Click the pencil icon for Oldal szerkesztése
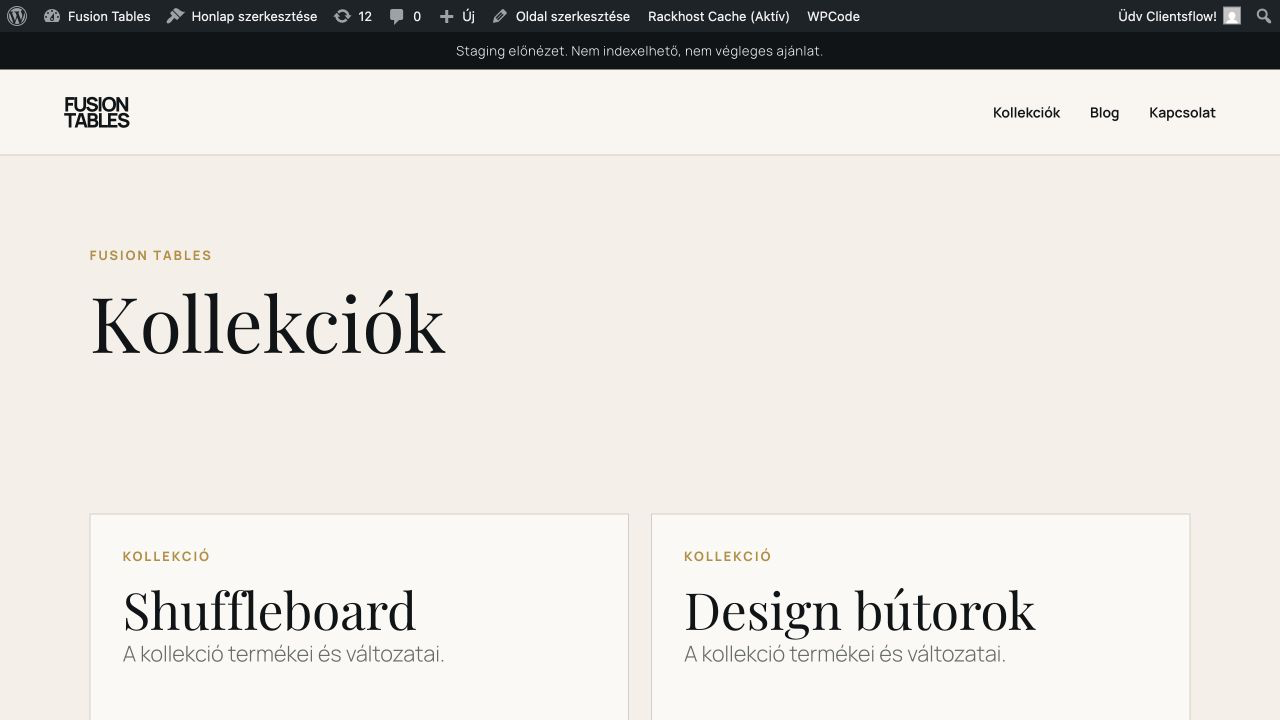Image resolution: width=1280 pixels, height=720 pixels. [x=500, y=16]
